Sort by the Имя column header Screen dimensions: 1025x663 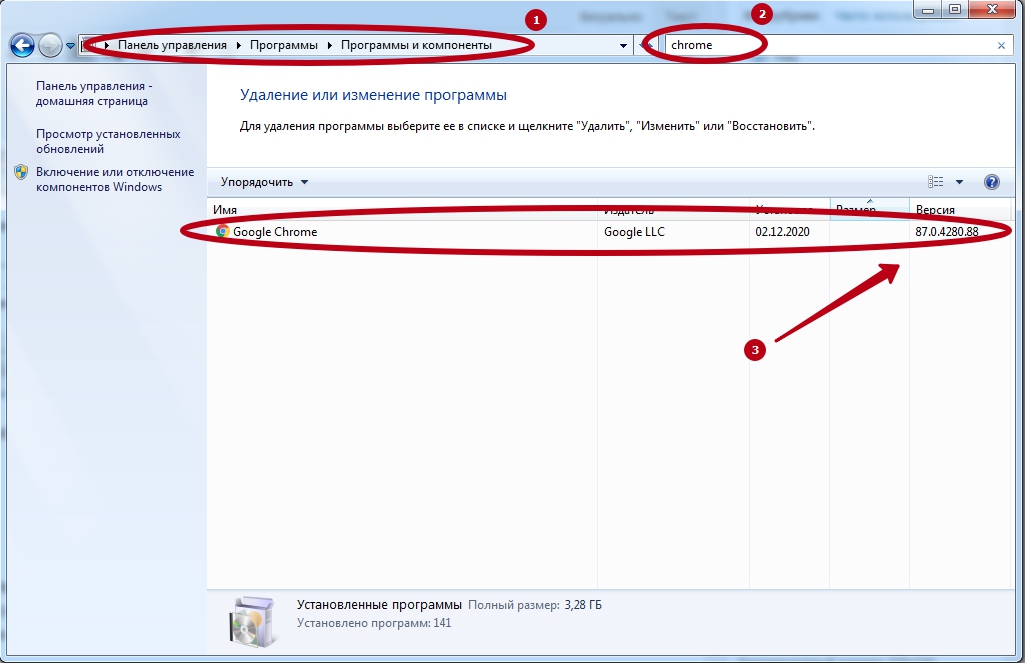click(x=402, y=209)
